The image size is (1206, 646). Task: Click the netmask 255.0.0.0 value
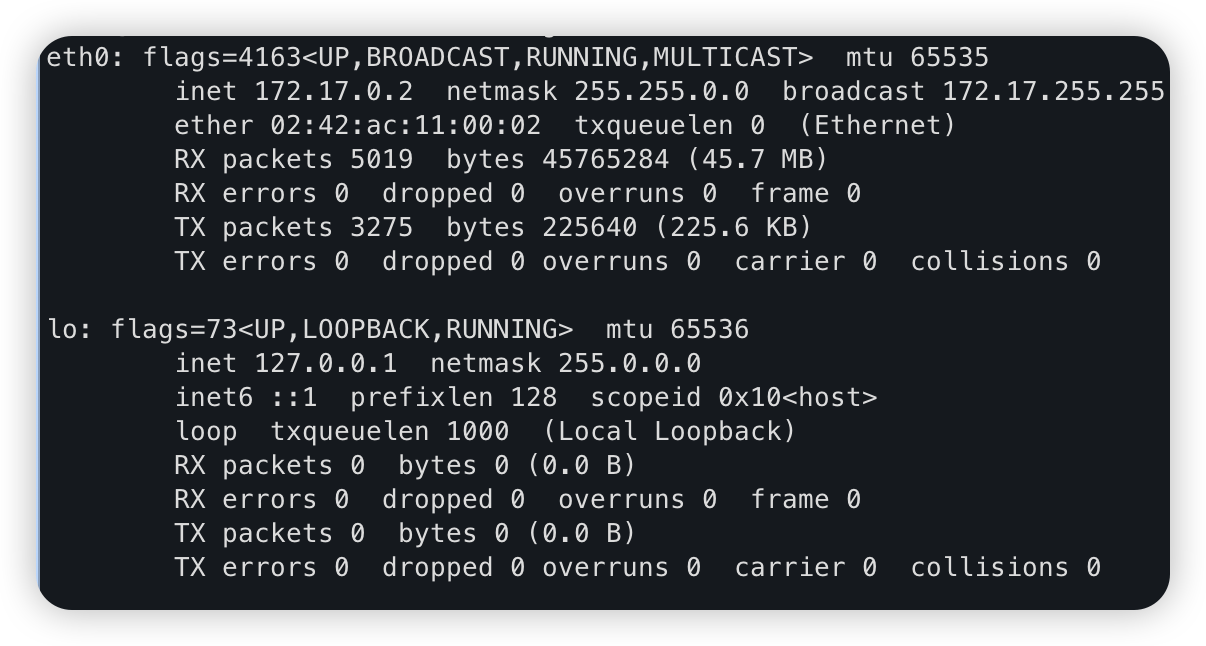tap(629, 363)
